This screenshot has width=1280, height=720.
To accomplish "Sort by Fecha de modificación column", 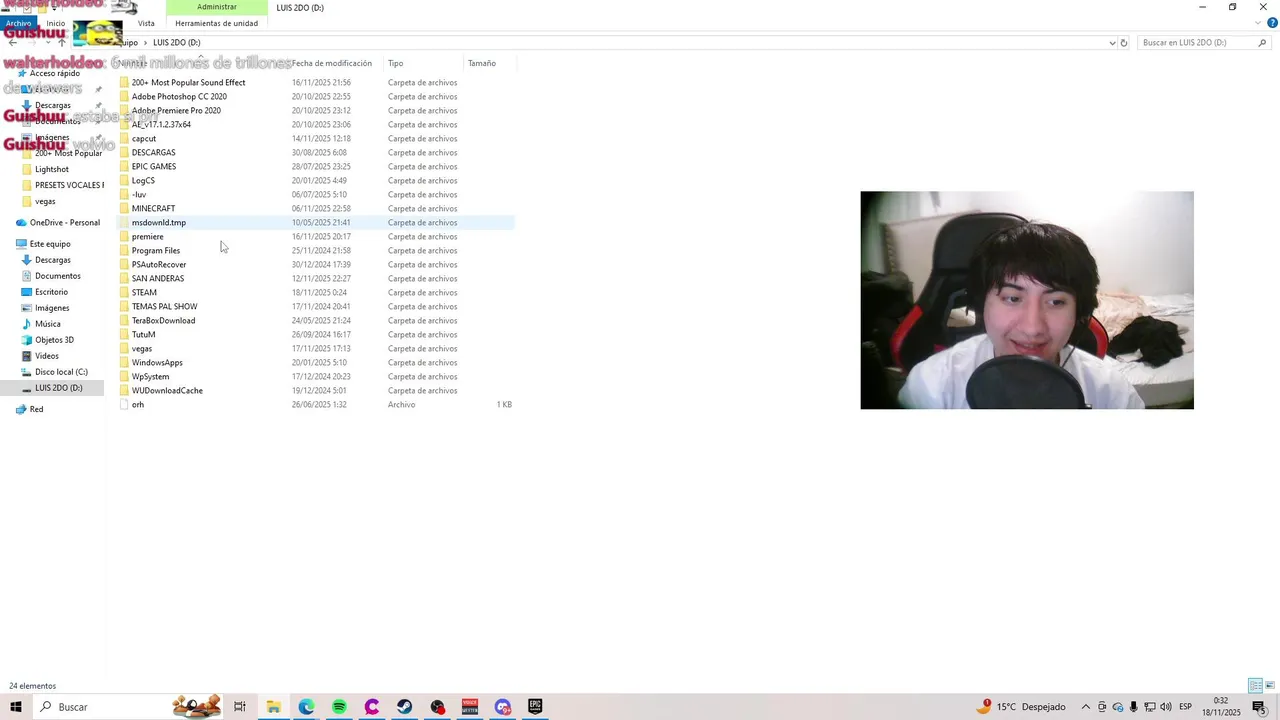I will pyautogui.click(x=332, y=63).
